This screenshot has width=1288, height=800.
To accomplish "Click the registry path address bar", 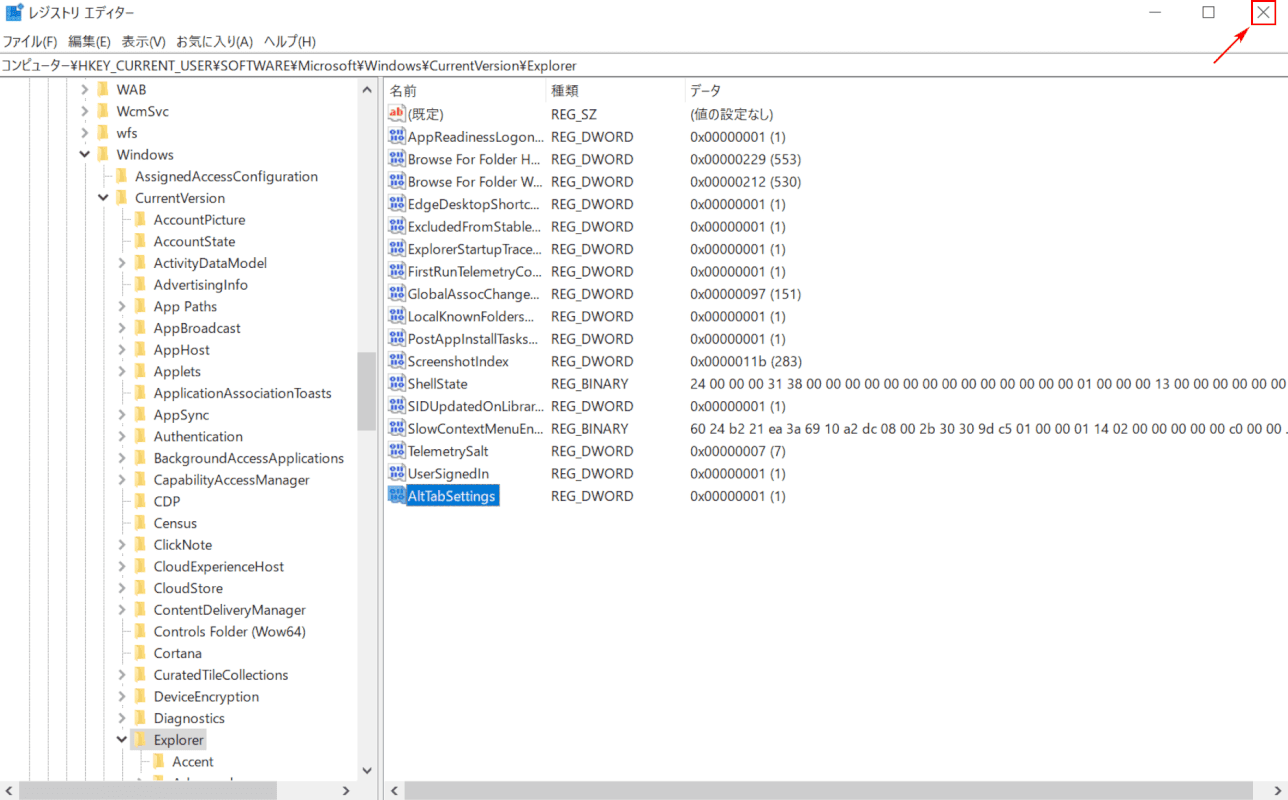I will 644,66.
